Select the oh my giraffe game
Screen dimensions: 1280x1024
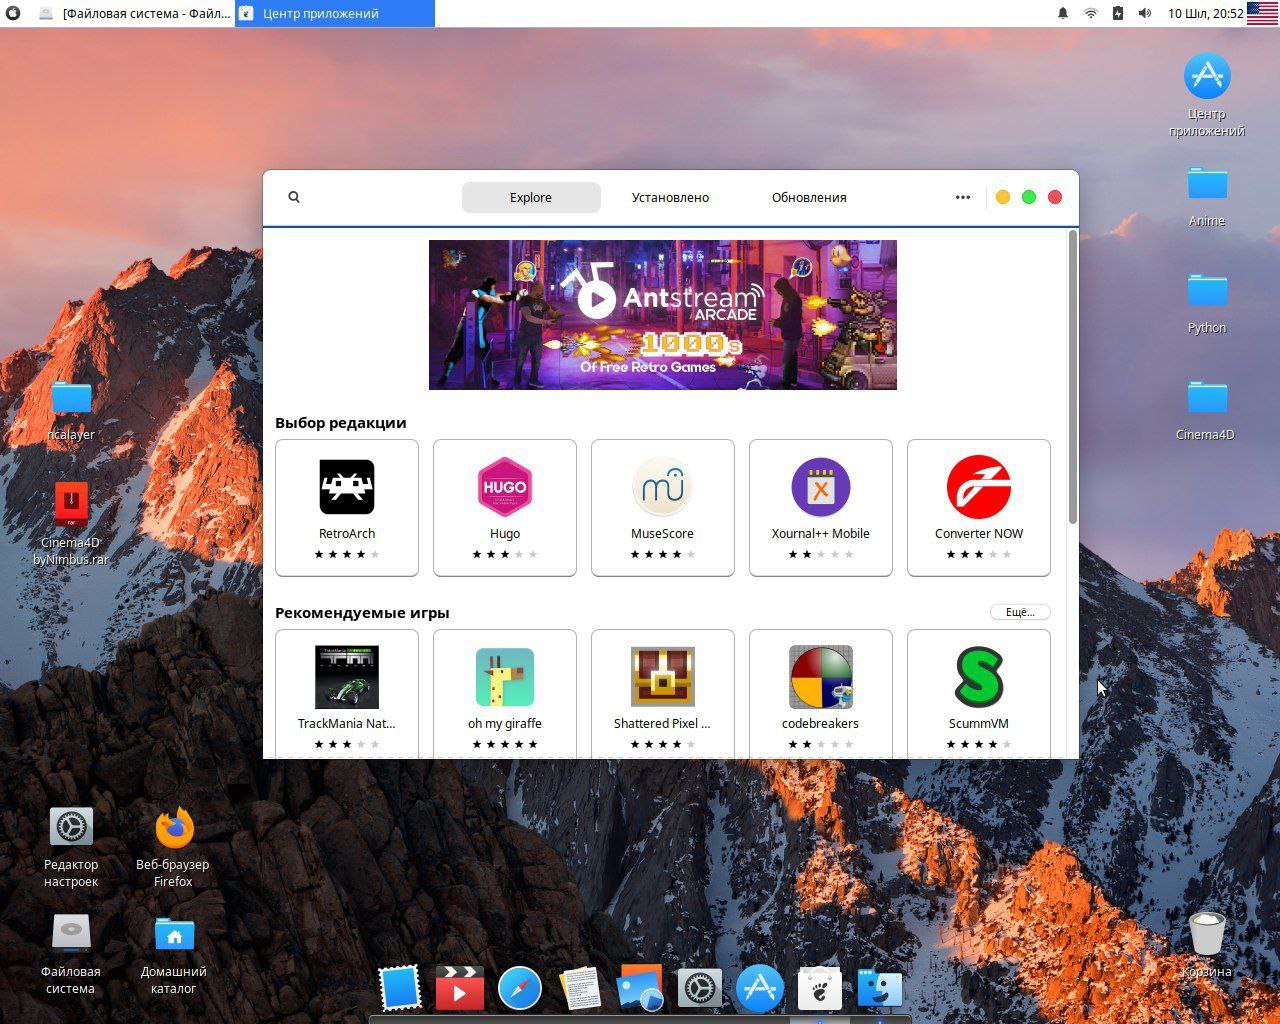click(505, 694)
